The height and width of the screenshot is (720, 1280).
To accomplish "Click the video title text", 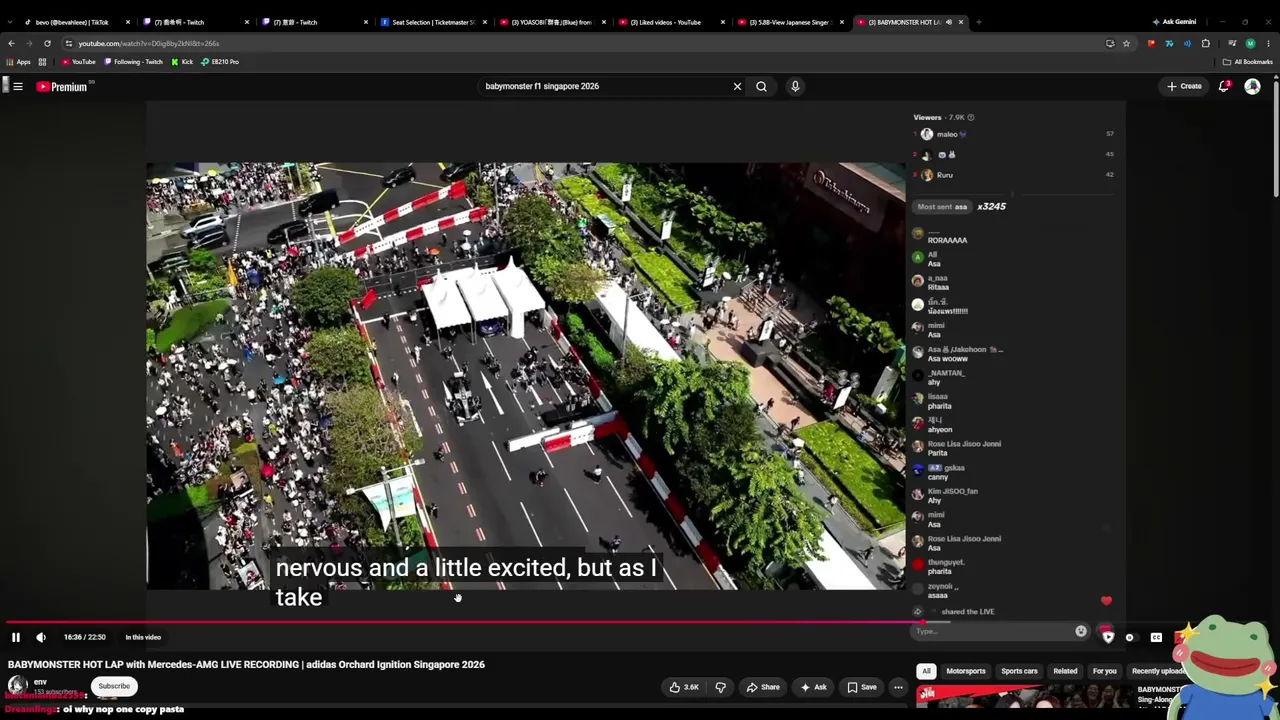I will point(246,664).
